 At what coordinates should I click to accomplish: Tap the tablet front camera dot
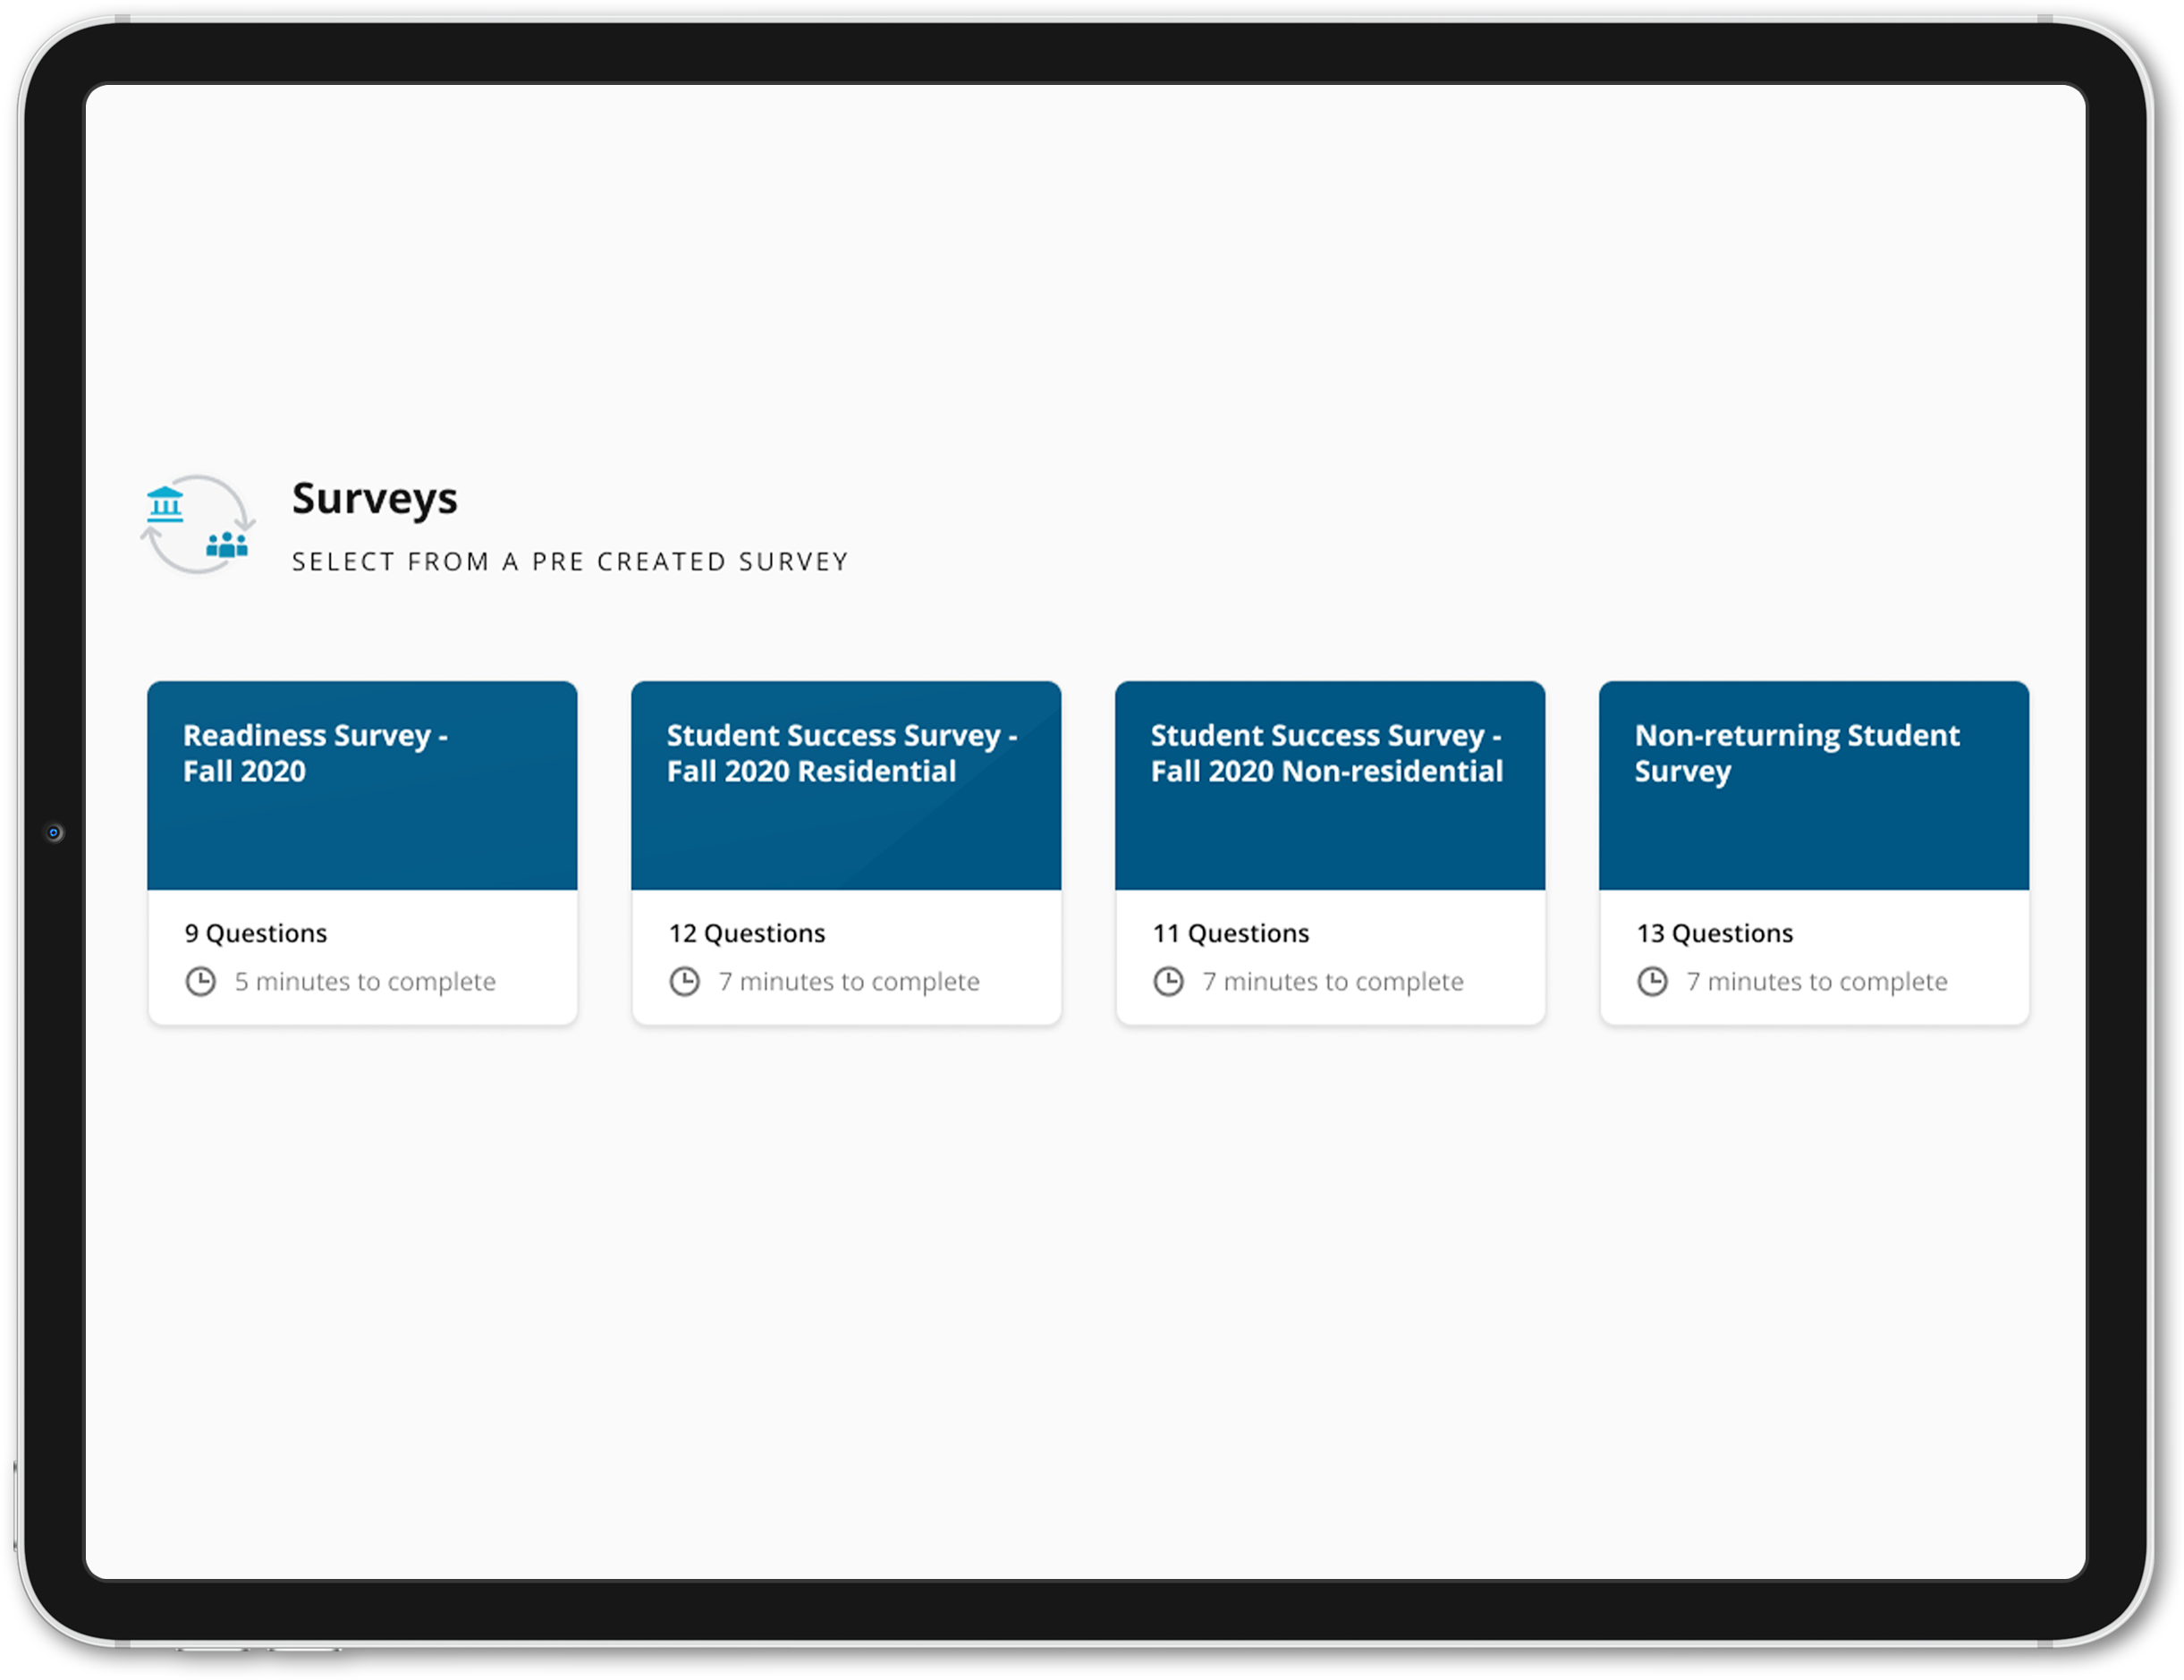pyautogui.click(x=54, y=832)
